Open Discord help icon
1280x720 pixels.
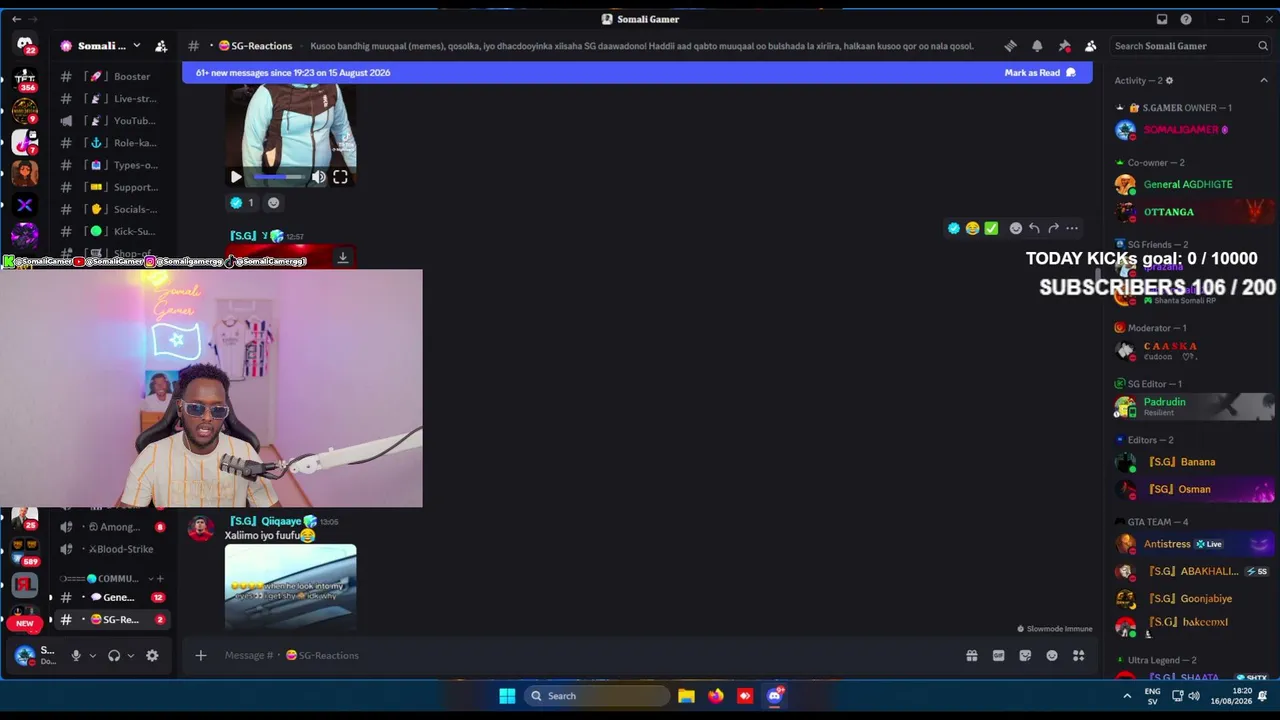tap(1186, 19)
